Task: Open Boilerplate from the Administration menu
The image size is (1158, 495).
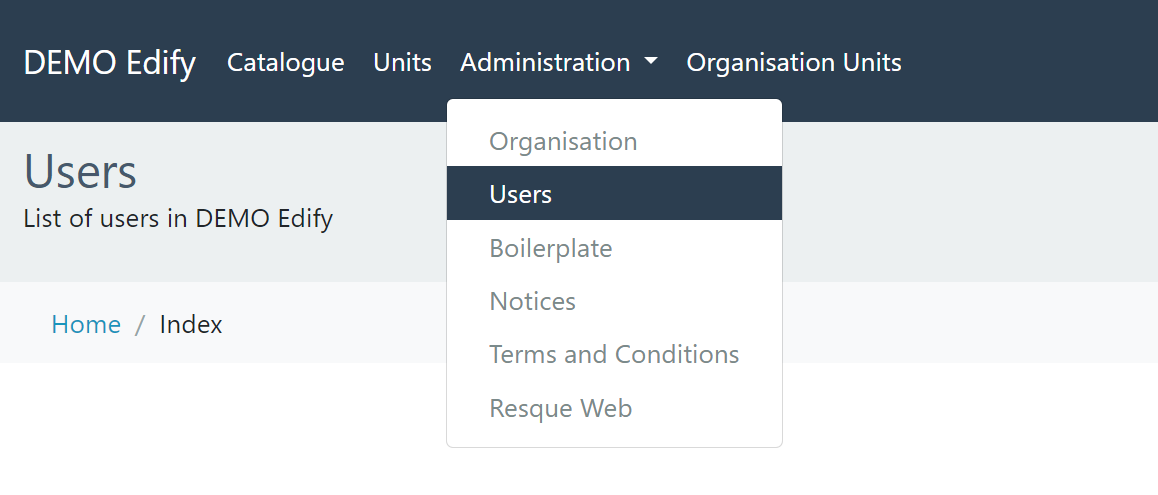Action: click(x=550, y=248)
